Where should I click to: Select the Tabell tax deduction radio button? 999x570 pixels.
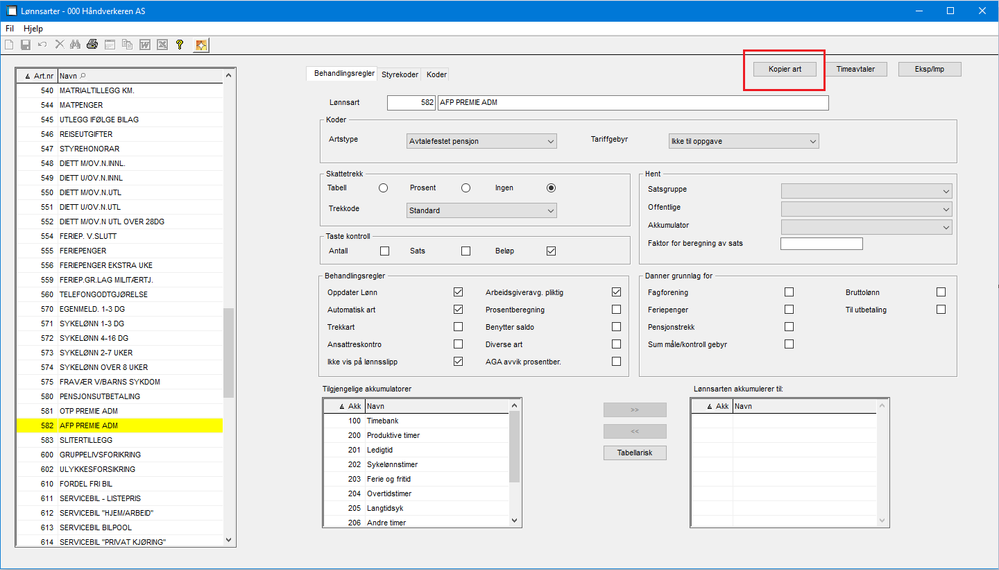pos(383,188)
